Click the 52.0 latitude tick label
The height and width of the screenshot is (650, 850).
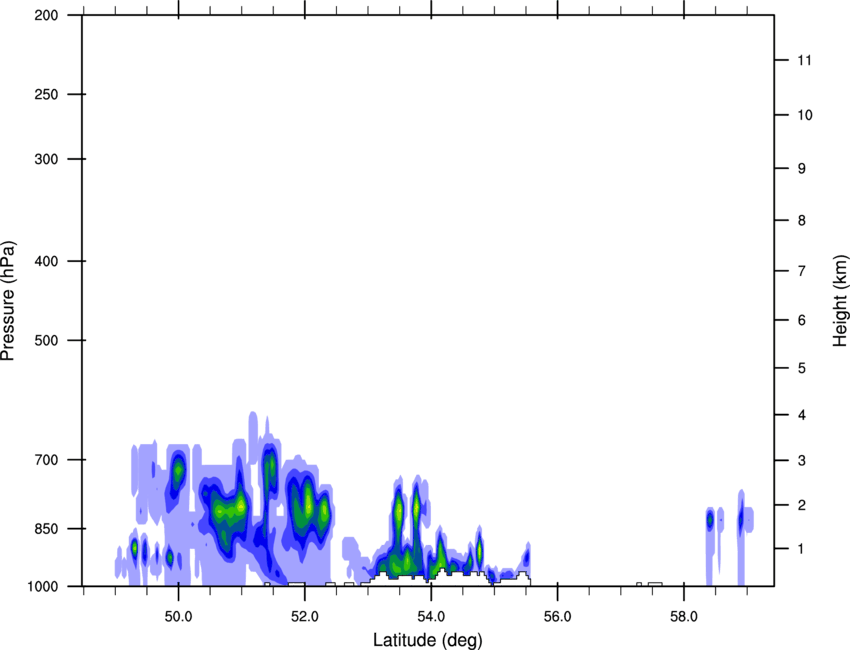305,617
